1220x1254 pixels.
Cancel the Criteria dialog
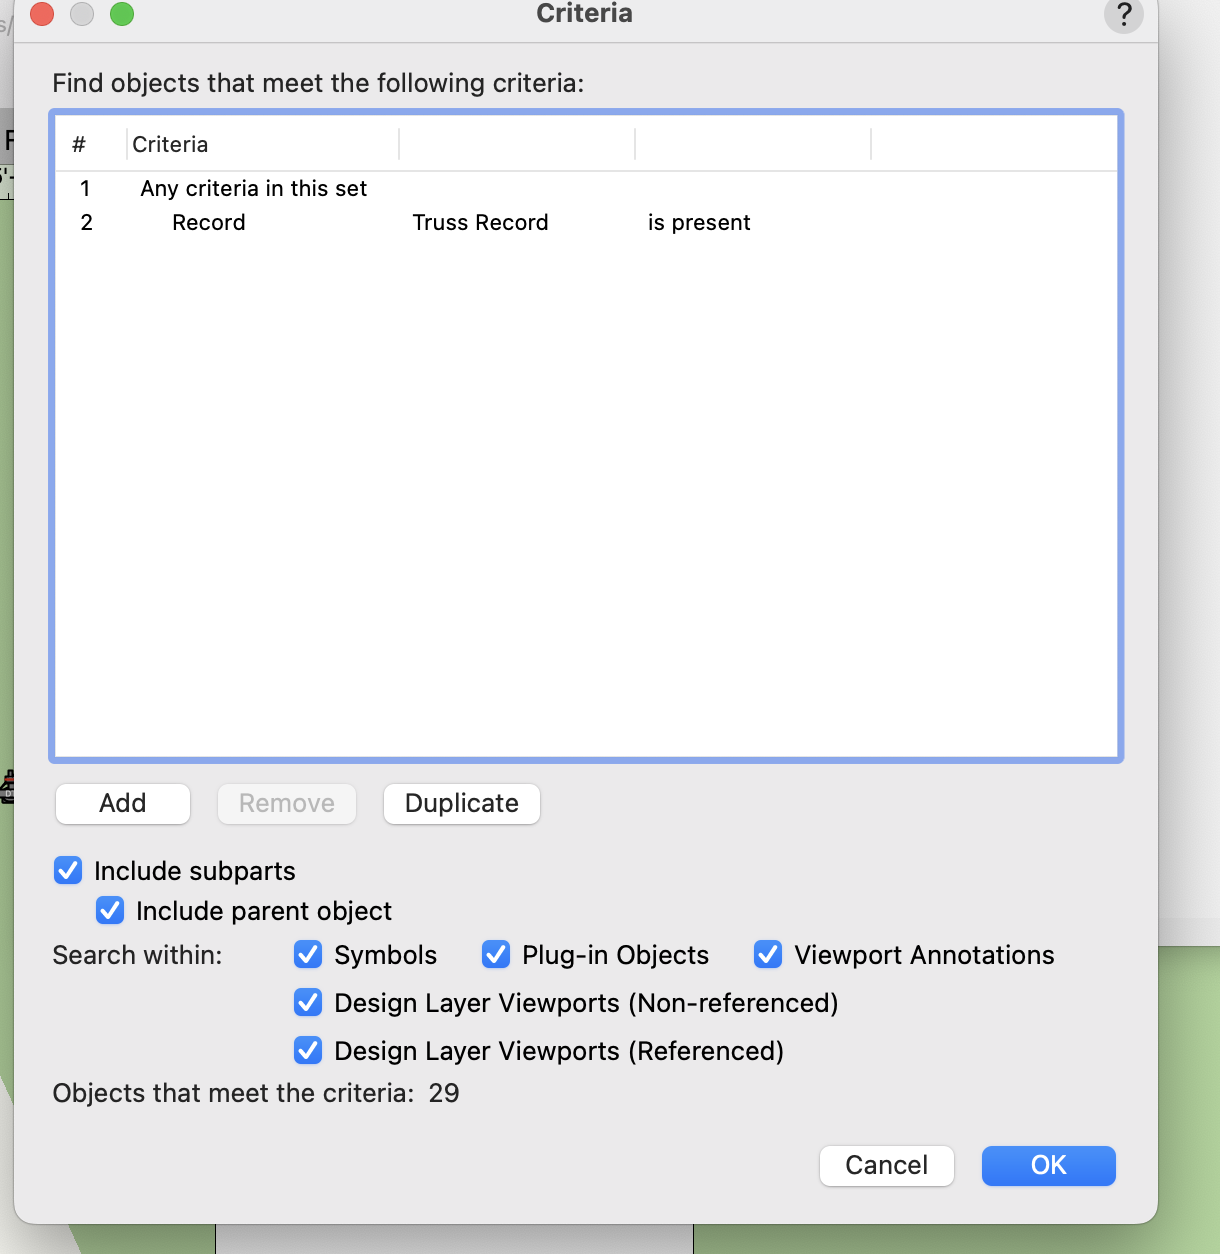(886, 1166)
